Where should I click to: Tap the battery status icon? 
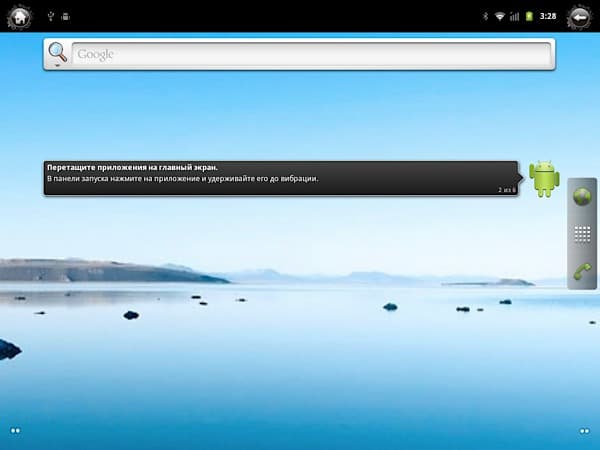(x=529, y=16)
